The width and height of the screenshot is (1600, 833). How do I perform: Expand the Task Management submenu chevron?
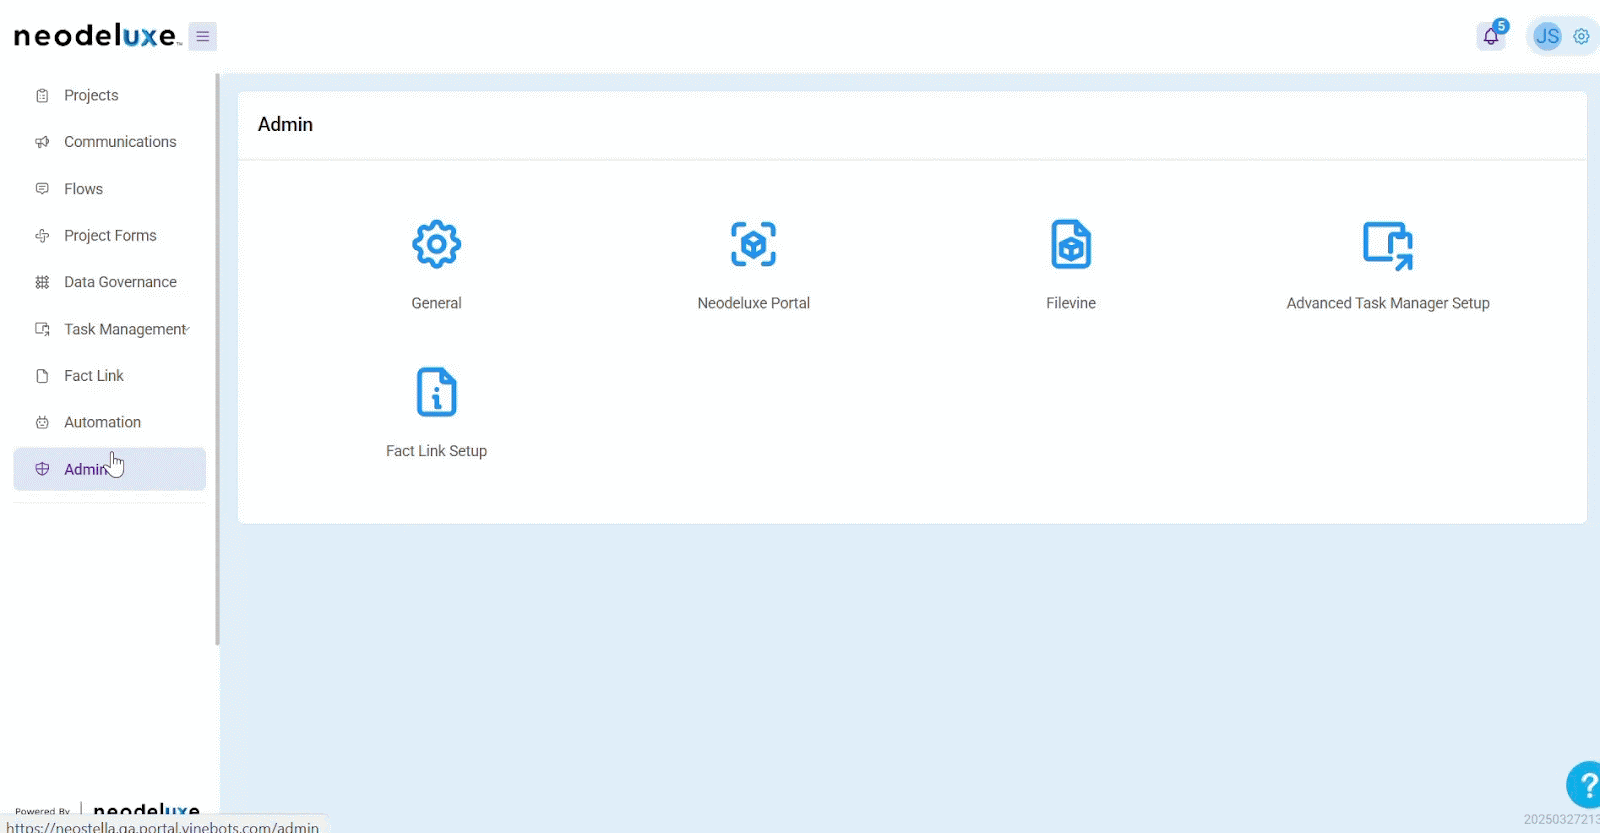pyautogui.click(x=188, y=329)
